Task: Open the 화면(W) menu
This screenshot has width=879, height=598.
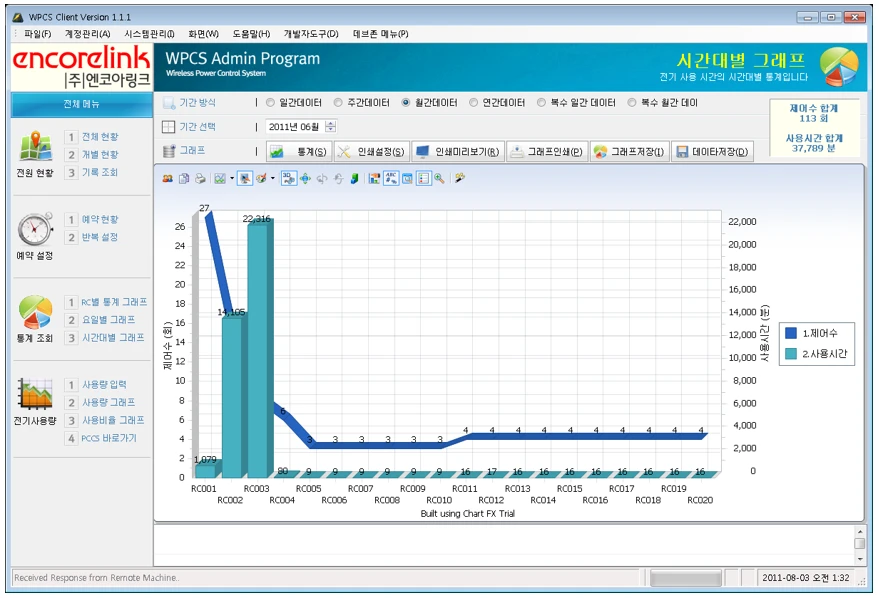Action: tap(203, 34)
